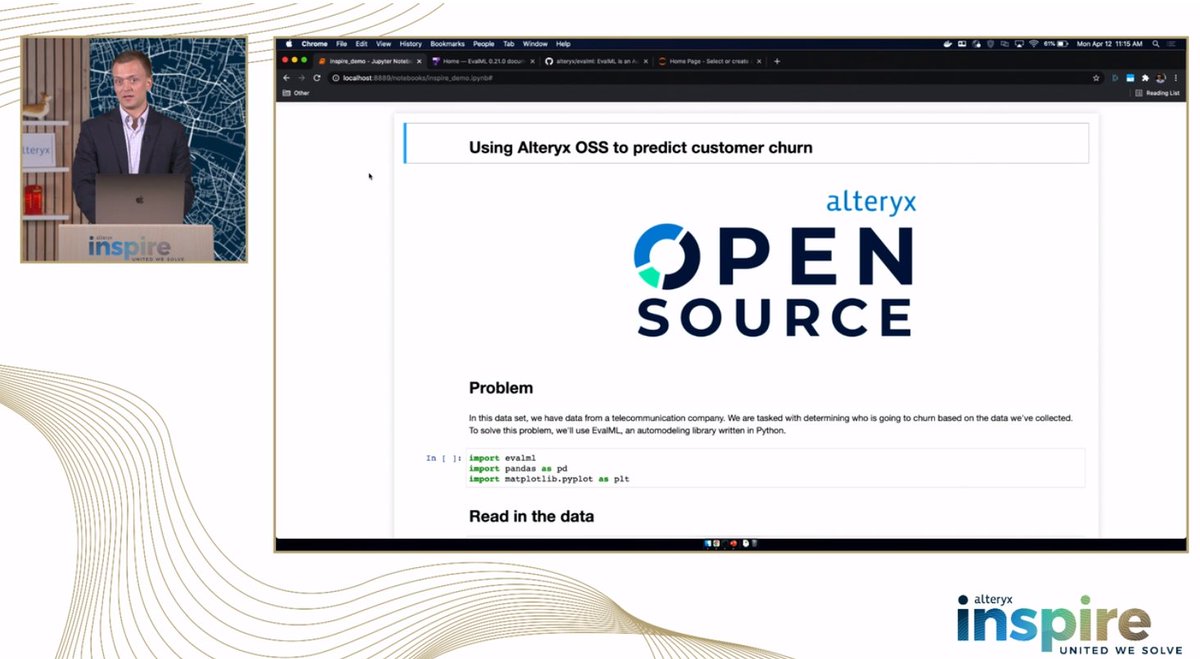Switch to the EvalML 0.21.0 documentation tab
Image resolution: width=1200 pixels, height=659 pixels.
coord(483,61)
